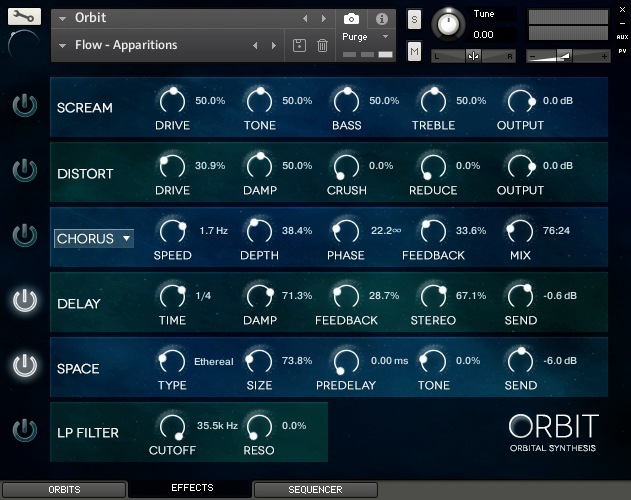631x500 pixels.
Task: Click the LP FILTER CUTOFF knob
Action: click(x=172, y=428)
